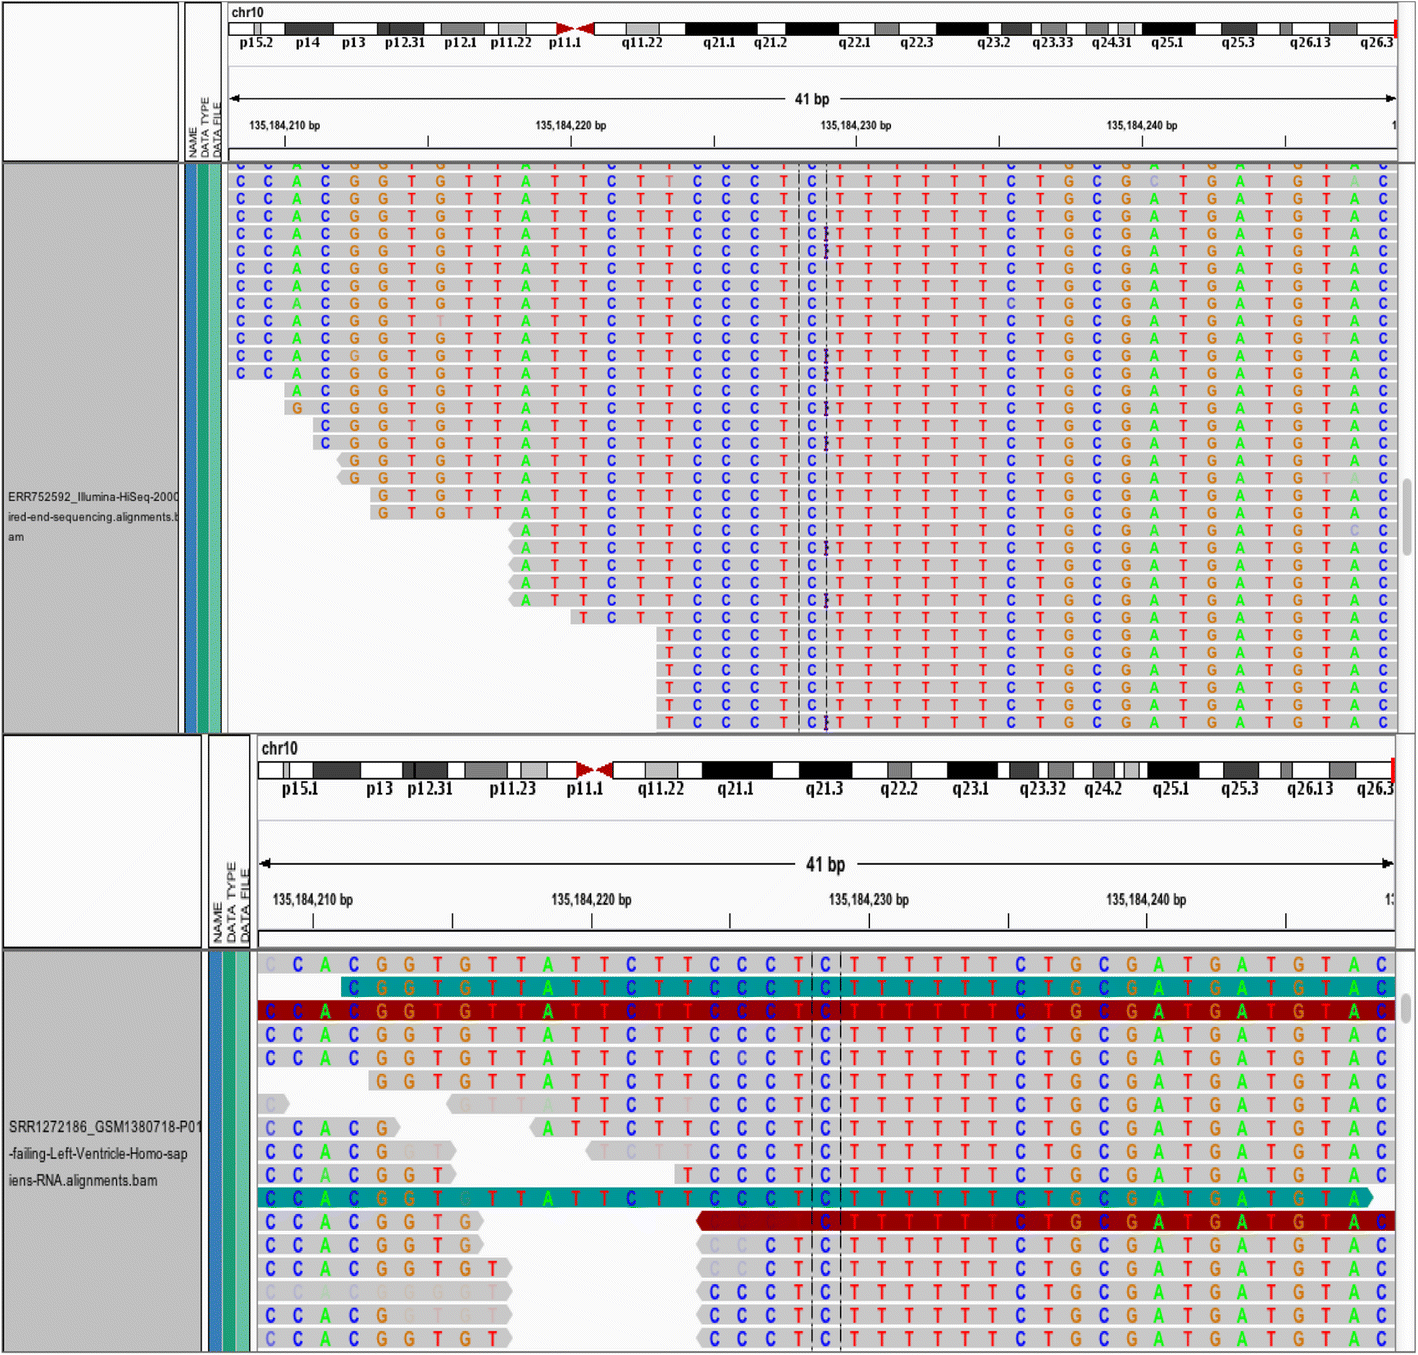Screen dimensions: 1418x1355
Task: Select the full-length dark red read in SRR1272186 track
Action: [826, 1010]
